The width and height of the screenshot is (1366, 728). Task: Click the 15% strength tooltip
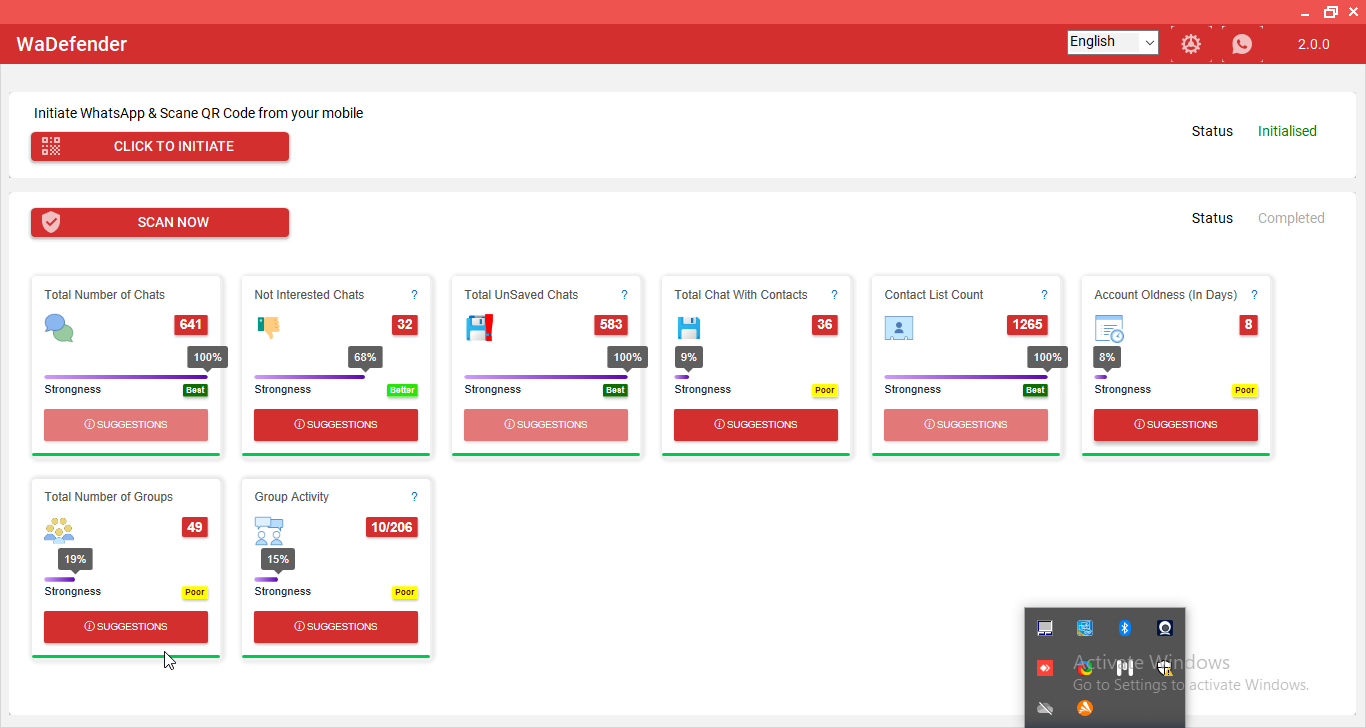[278, 559]
